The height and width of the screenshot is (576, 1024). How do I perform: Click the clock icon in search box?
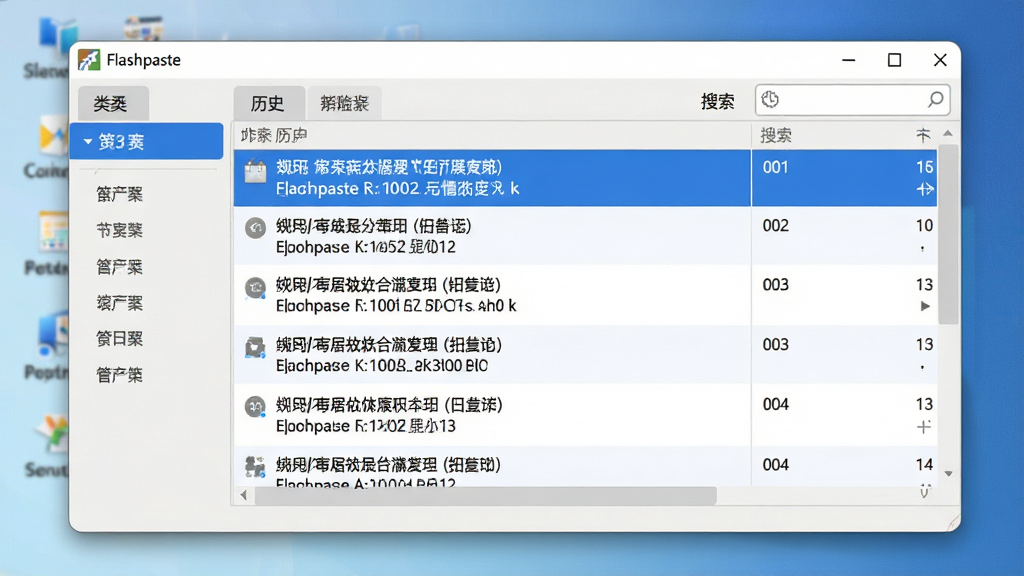tap(770, 99)
